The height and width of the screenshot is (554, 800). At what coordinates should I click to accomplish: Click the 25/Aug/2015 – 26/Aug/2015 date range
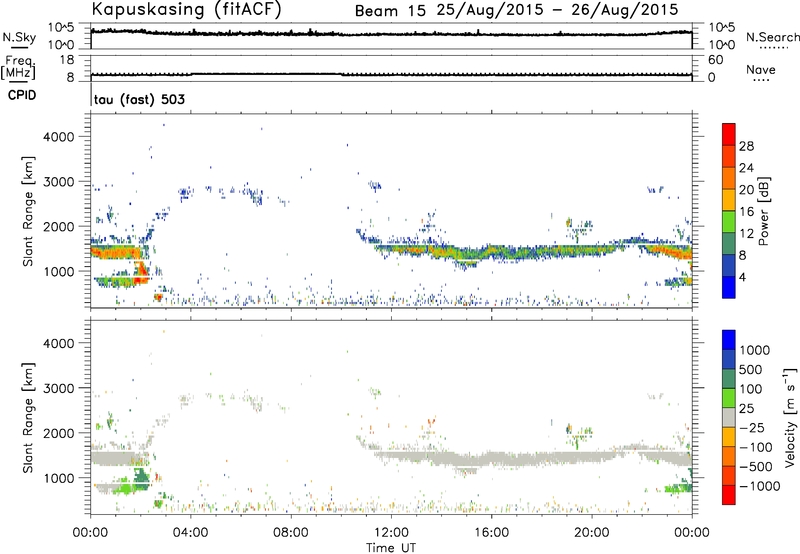tap(558, 10)
